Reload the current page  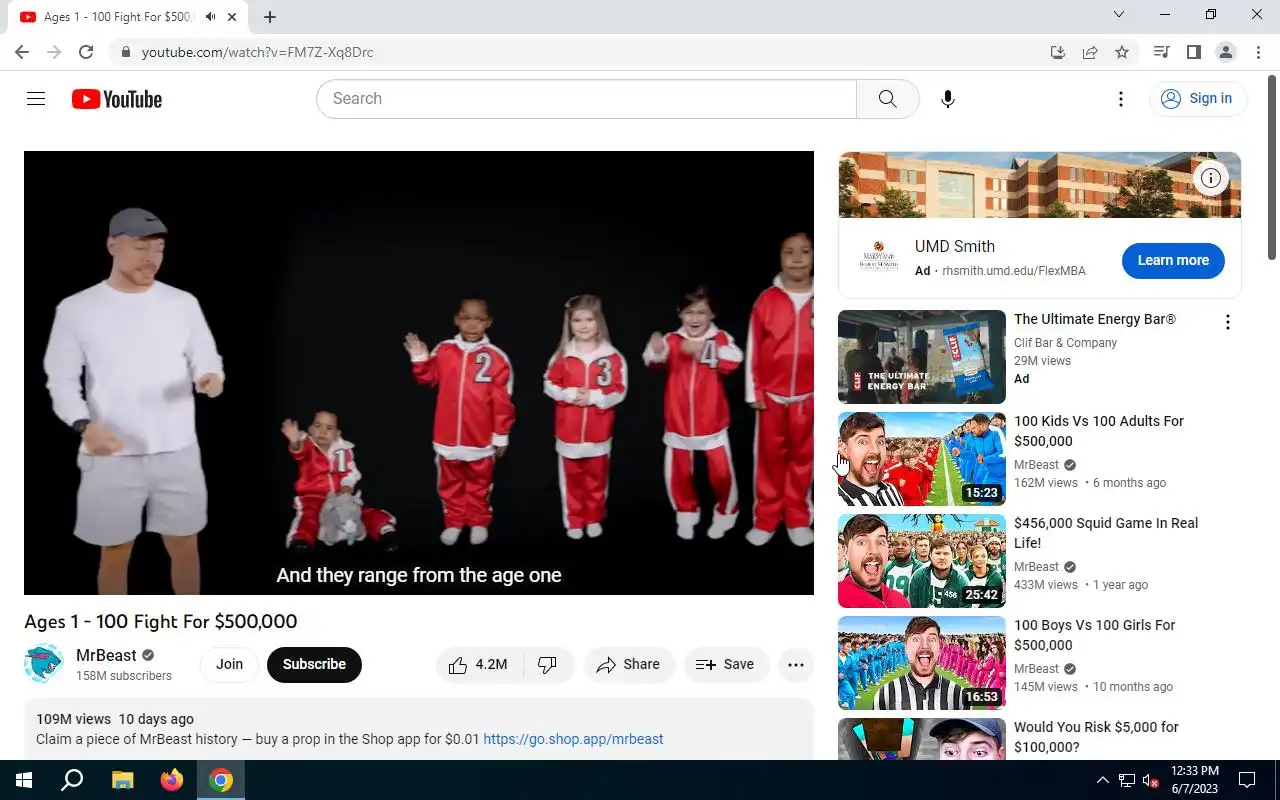[x=86, y=52]
